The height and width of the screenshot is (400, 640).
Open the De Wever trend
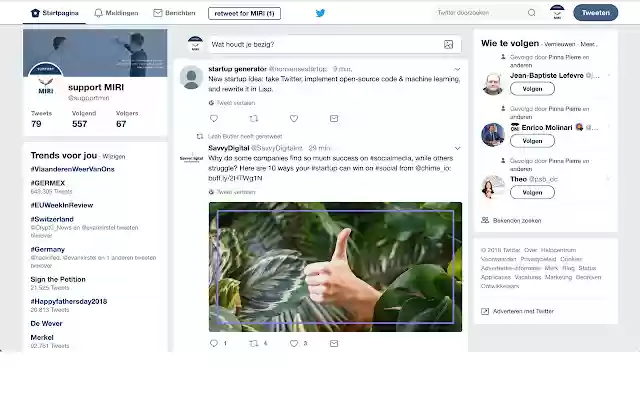[x=47, y=323]
